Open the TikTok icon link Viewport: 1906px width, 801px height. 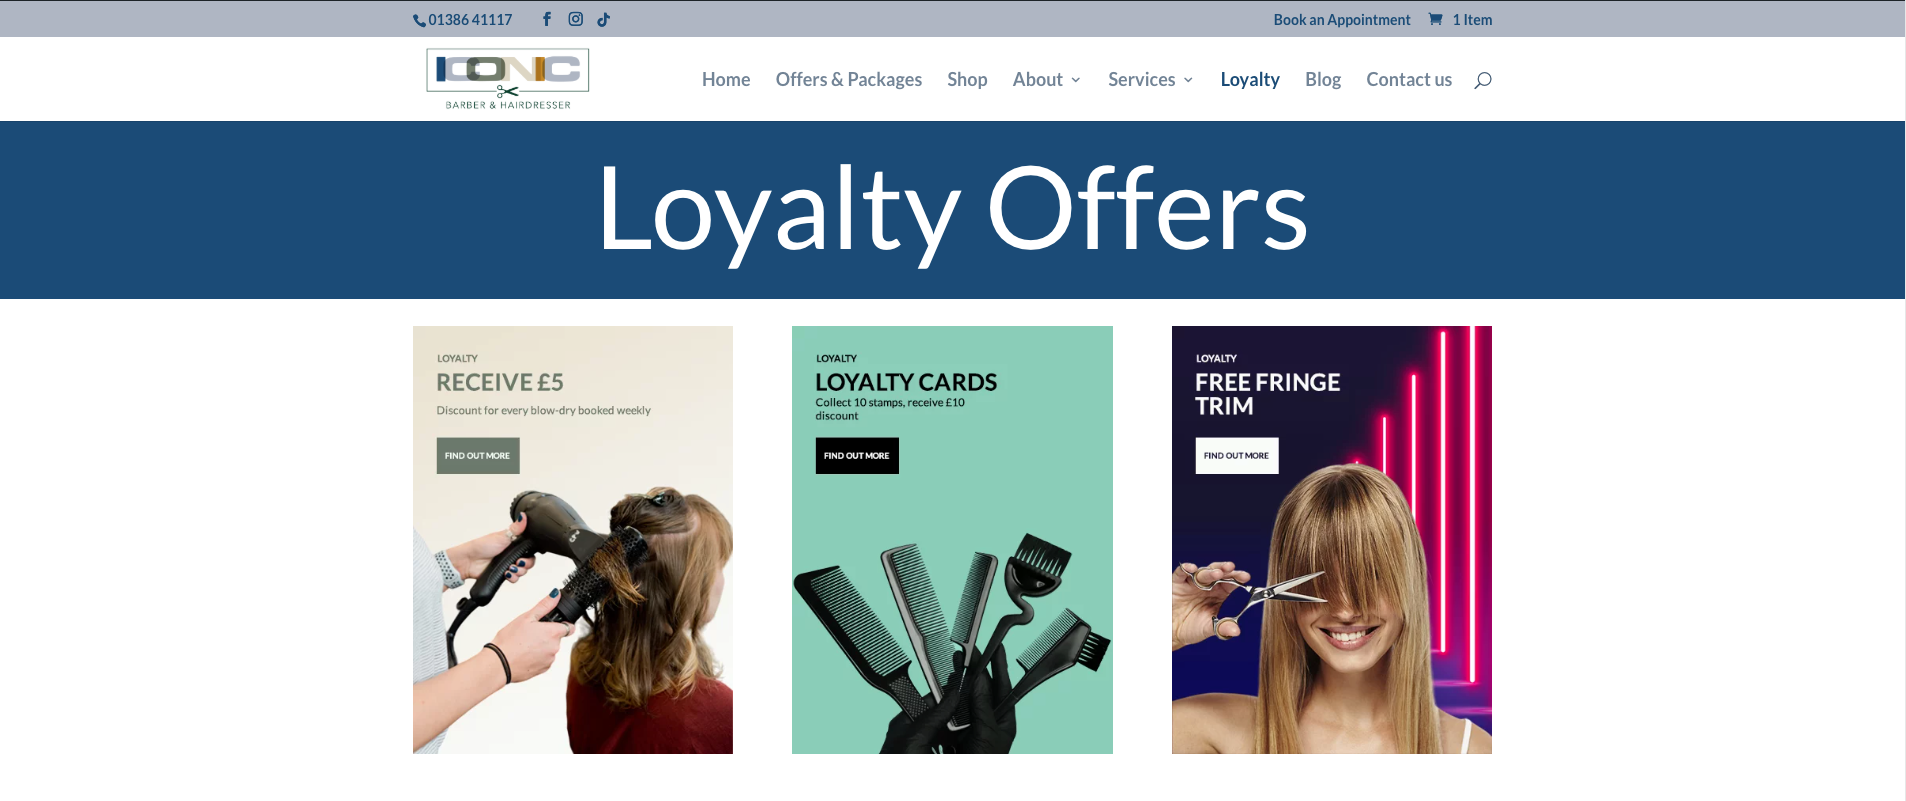pos(604,19)
